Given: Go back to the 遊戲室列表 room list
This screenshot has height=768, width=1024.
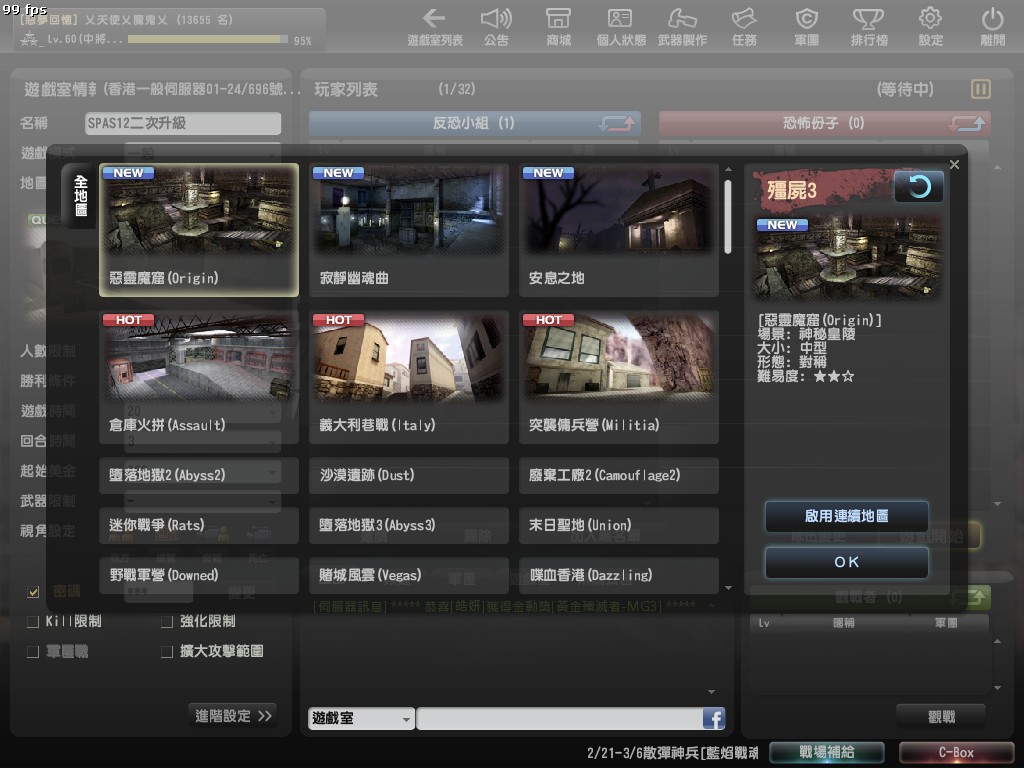Looking at the screenshot, I should (435, 27).
